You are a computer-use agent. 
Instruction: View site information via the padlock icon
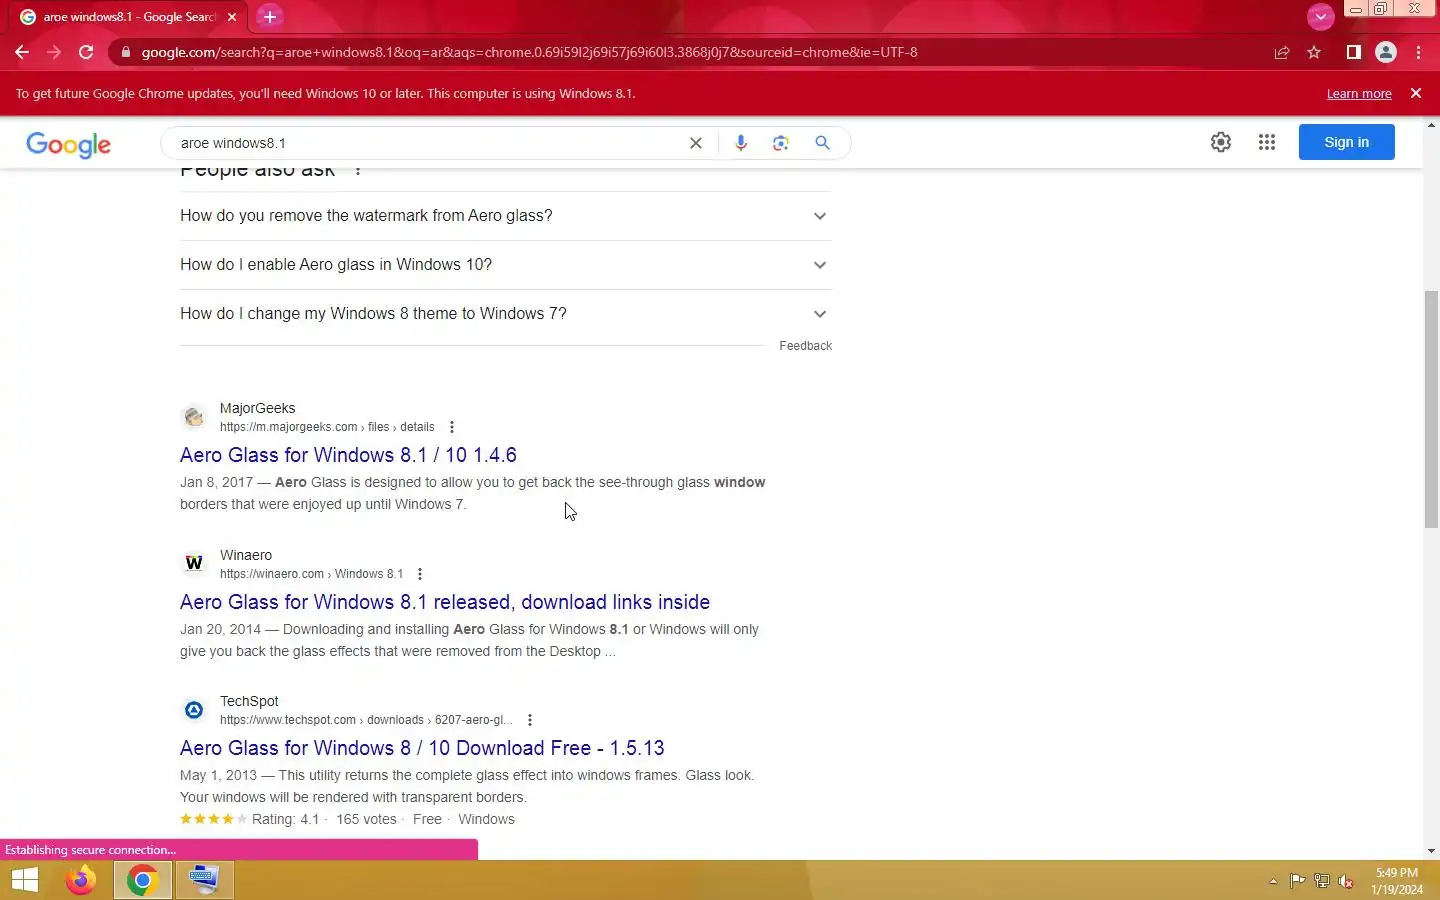(x=125, y=52)
